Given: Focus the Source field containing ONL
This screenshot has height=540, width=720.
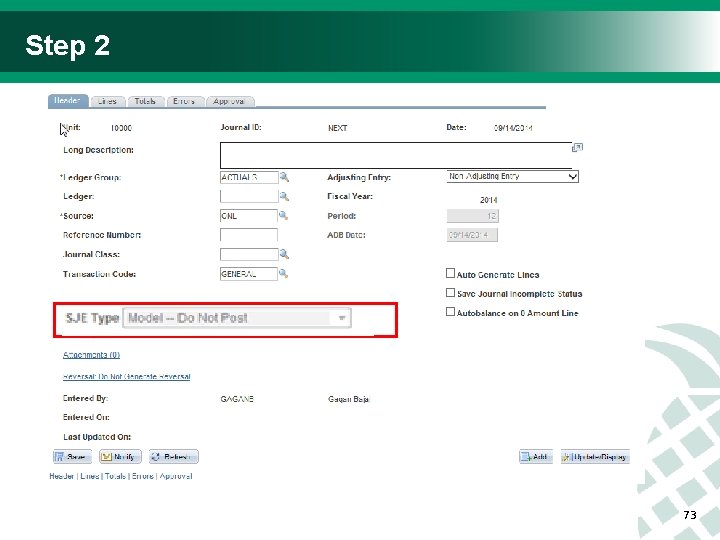Looking at the screenshot, I should point(248,216).
